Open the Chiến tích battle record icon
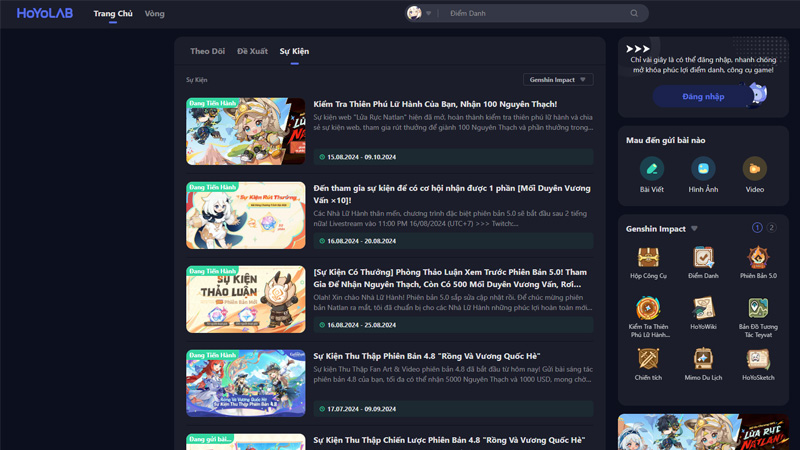 [x=648, y=359]
